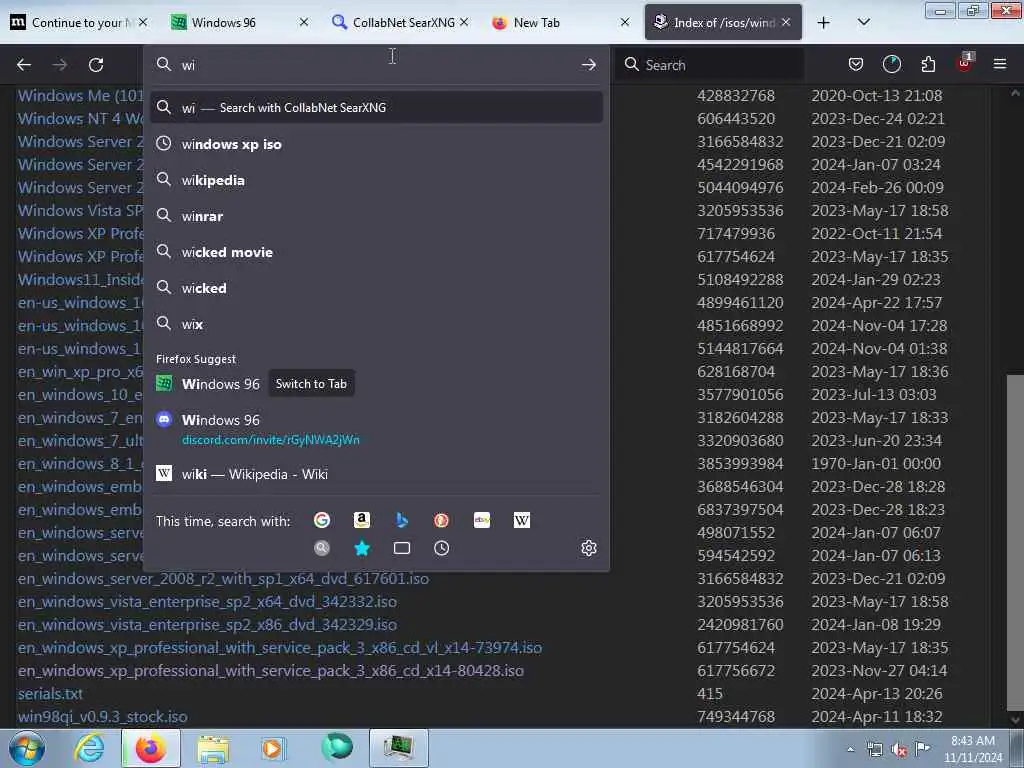1024x768 pixels.
Task: Open win98qi_v0.9.3_stock.iso link
Action: click(x=103, y=716)
